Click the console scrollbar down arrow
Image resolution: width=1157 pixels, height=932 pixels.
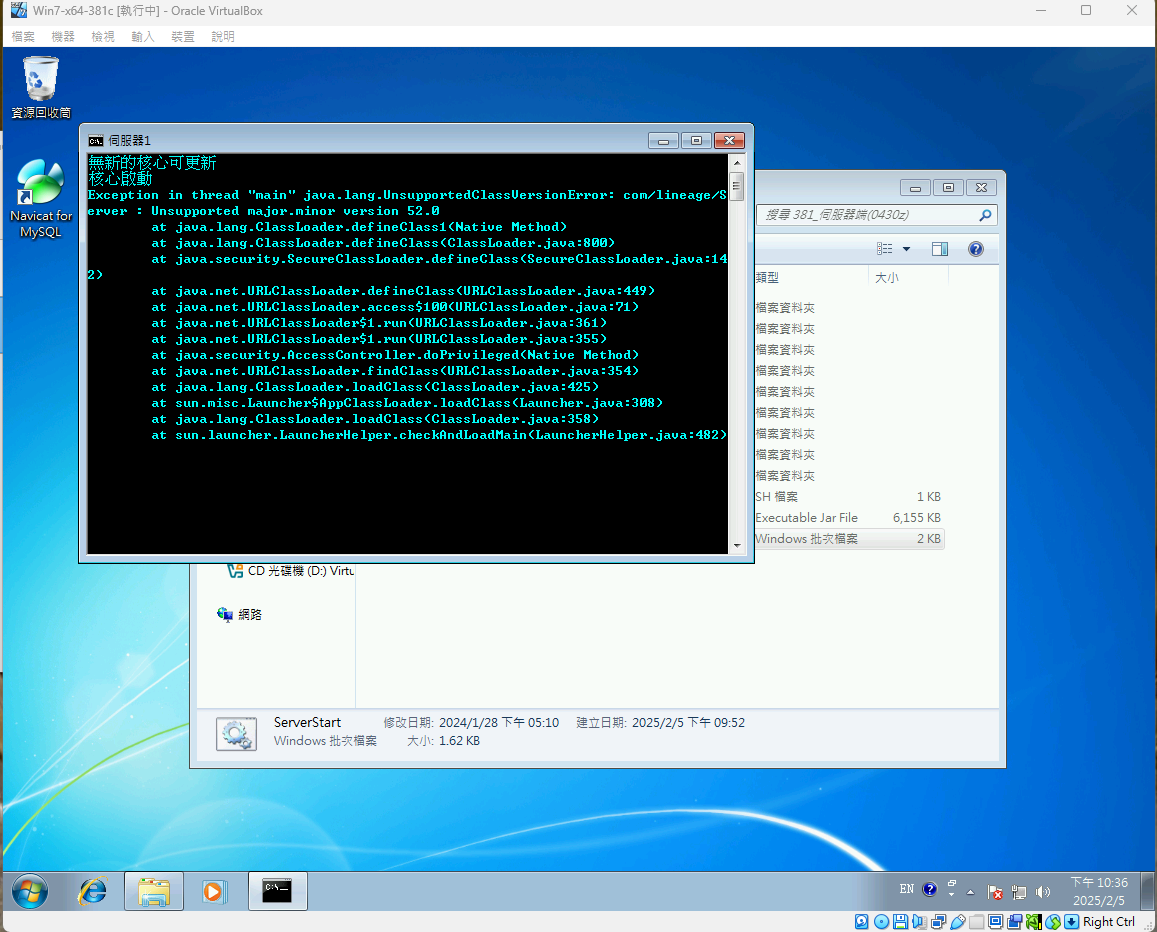coord(736,545)
